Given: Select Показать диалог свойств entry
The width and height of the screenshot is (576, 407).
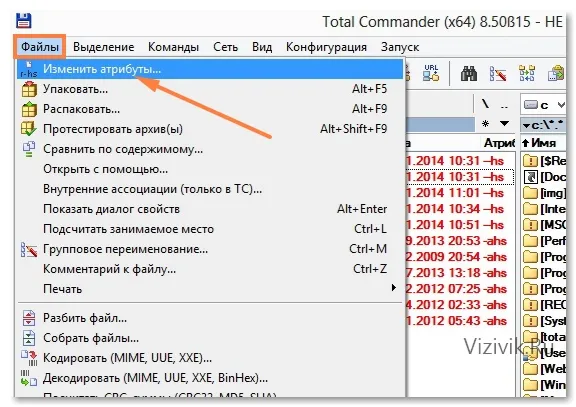Looking at the screenshot, I should (x=210, y=209).
